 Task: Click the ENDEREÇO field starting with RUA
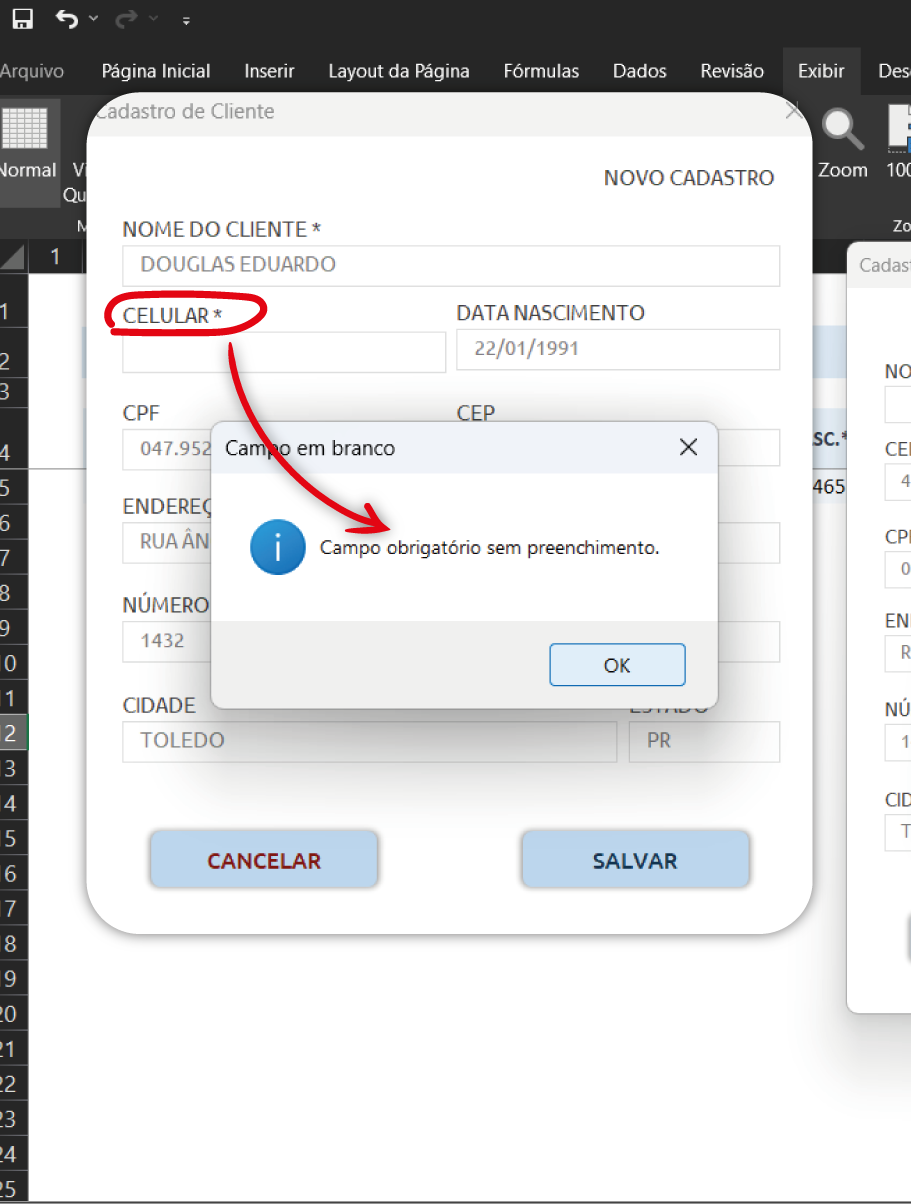pyautogui.click(x=167, y=543)
